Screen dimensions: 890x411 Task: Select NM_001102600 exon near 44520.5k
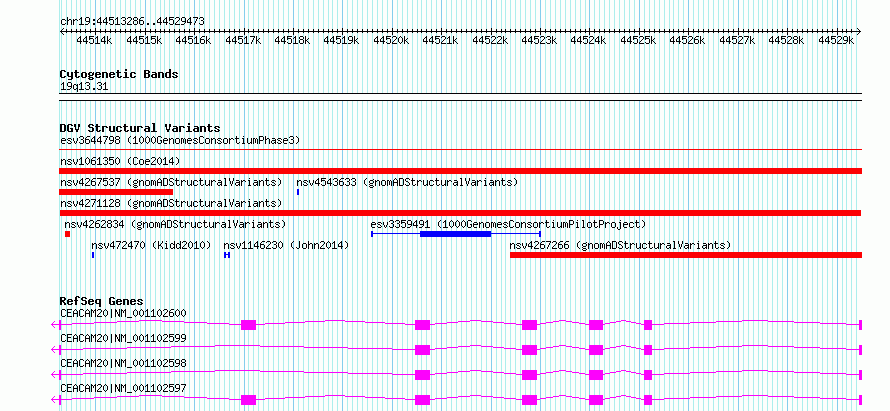point(422,325)
